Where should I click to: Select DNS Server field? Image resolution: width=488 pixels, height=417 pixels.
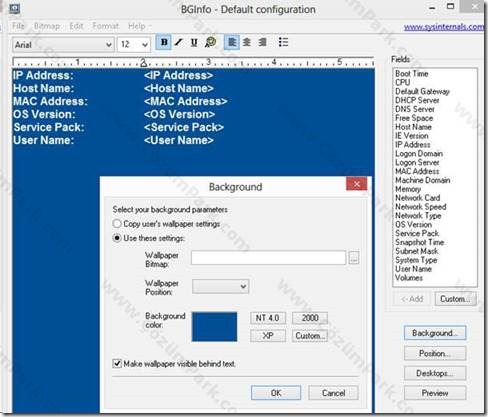415,109
